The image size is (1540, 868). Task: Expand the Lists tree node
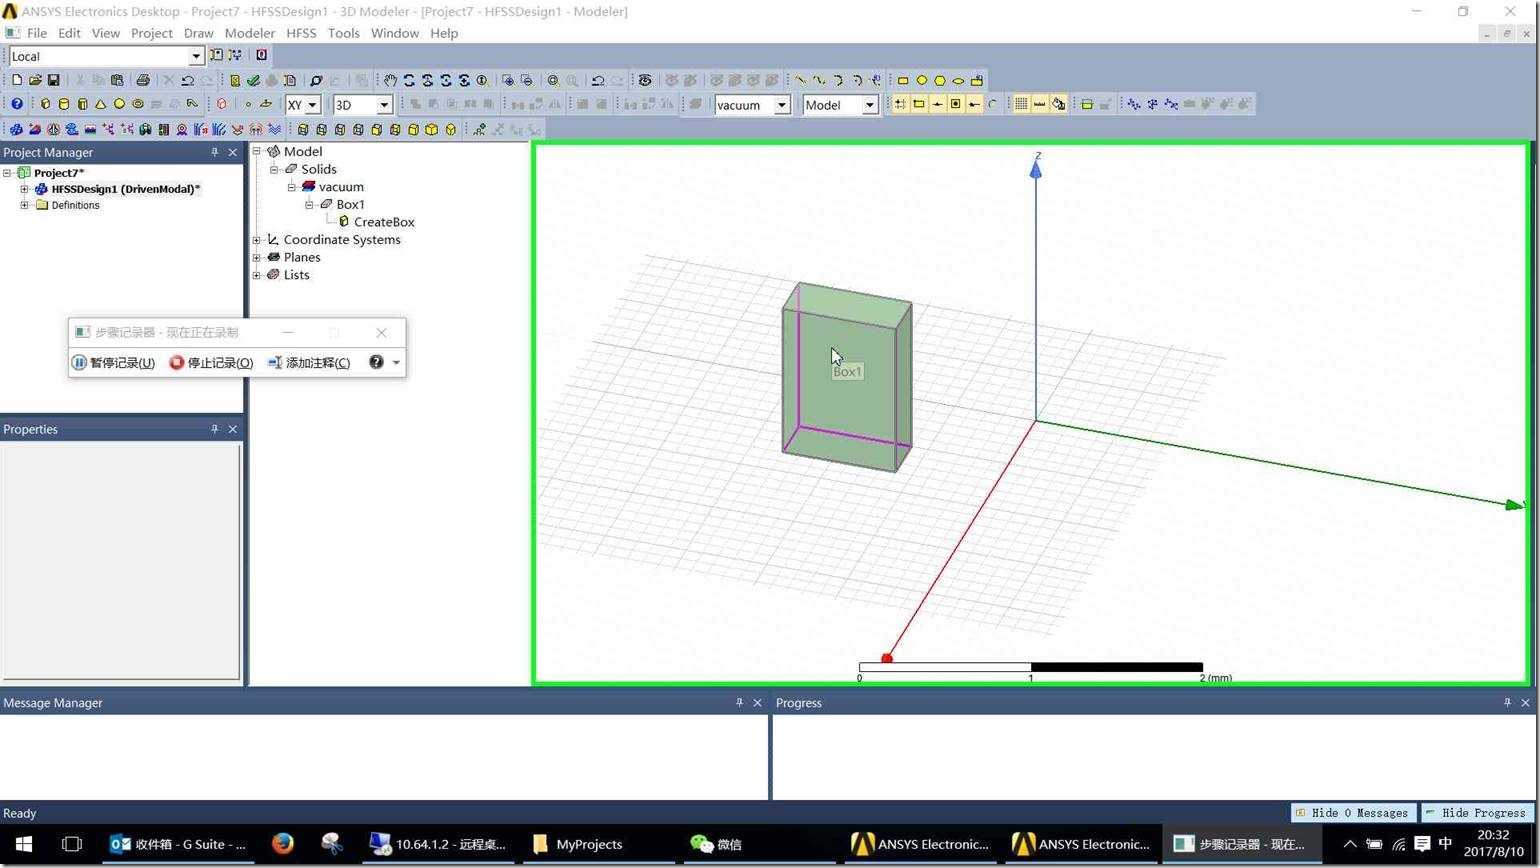pos(257,275)
